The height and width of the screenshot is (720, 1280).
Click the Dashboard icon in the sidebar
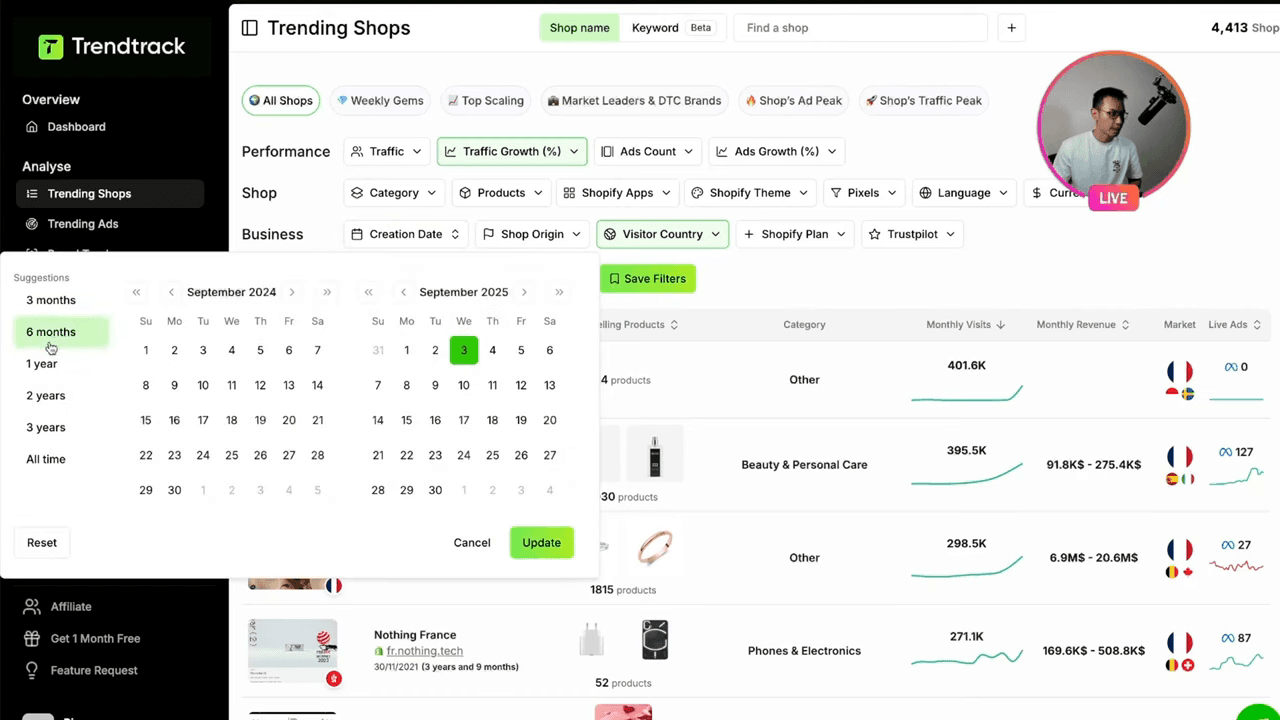(x=32, y=126)
